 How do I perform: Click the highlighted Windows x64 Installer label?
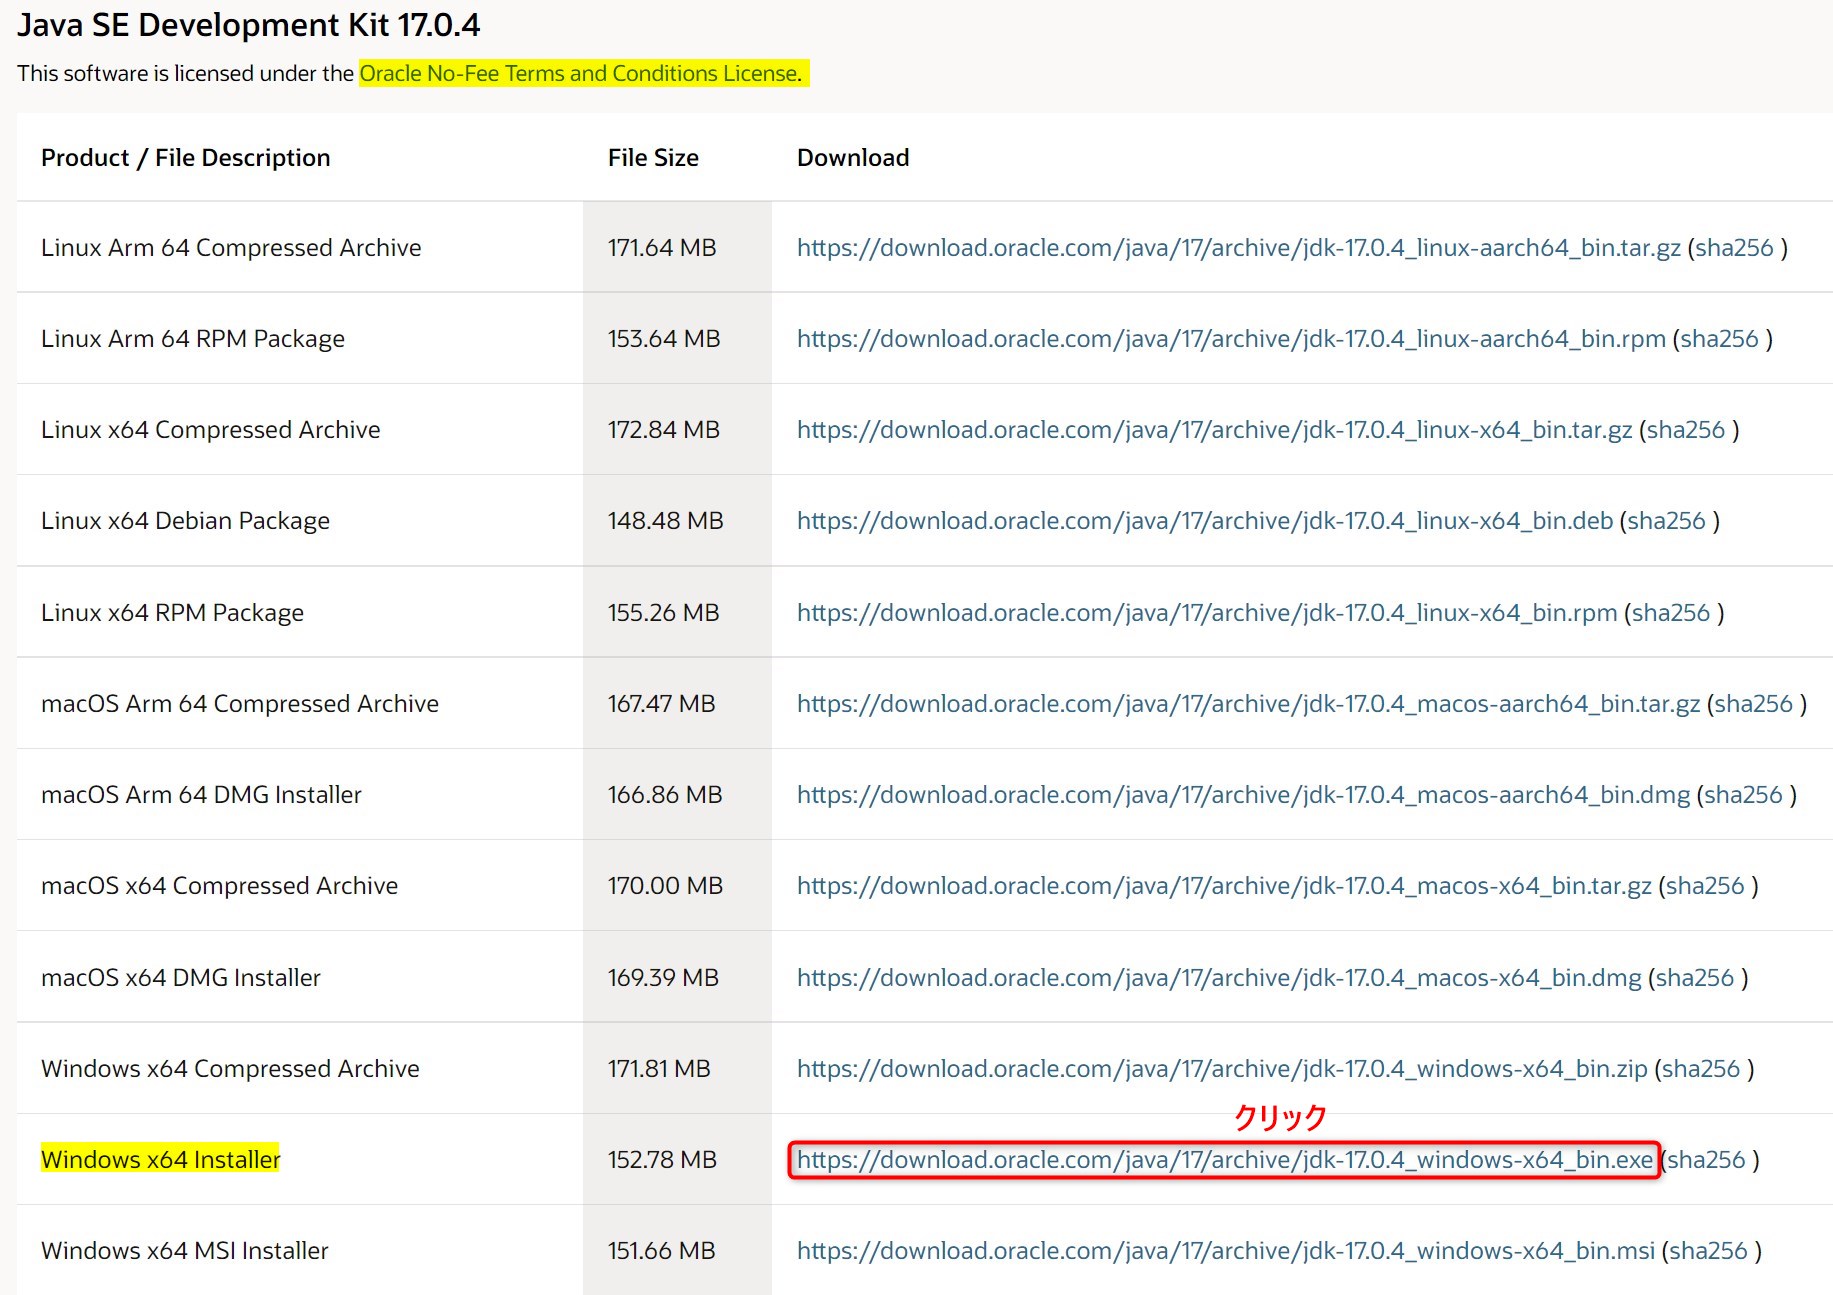(x=160, y=1160)
